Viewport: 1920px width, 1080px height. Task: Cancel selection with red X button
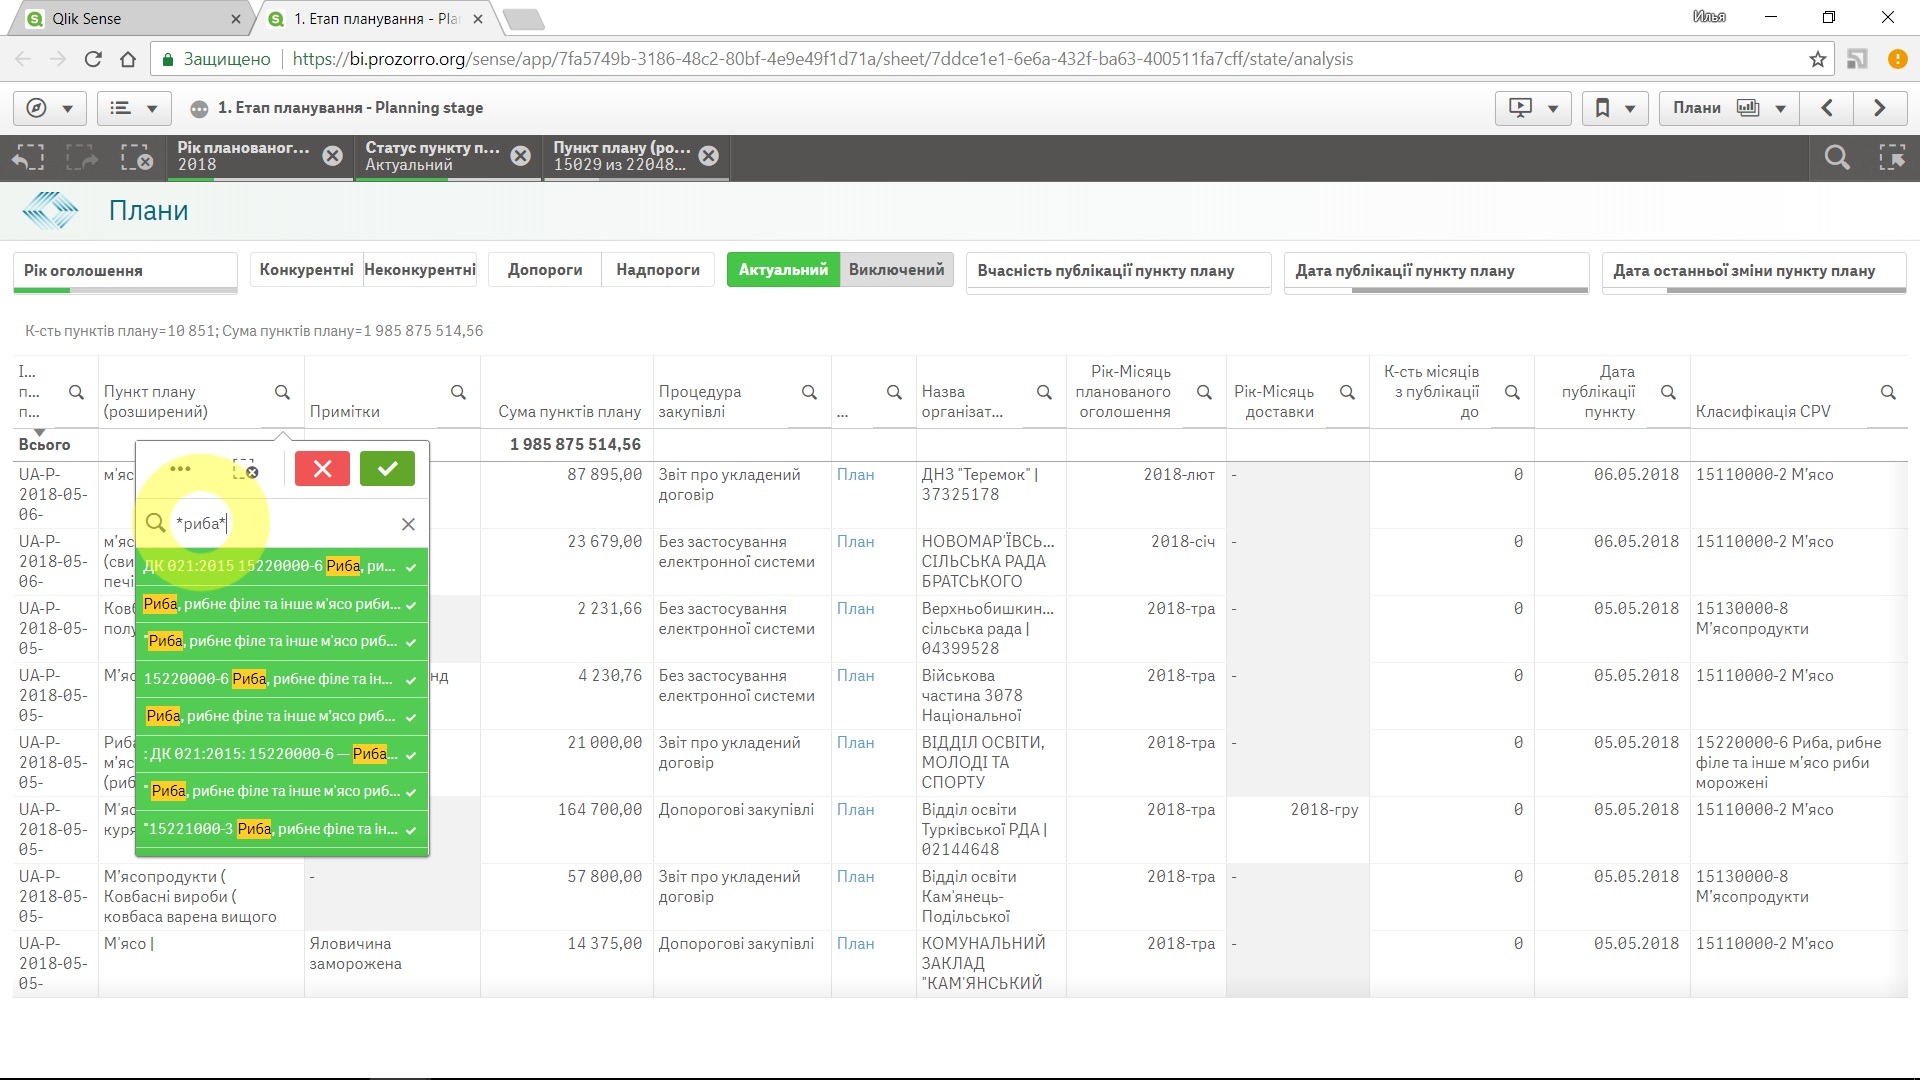pyautogui.click(x=322, y=469)
